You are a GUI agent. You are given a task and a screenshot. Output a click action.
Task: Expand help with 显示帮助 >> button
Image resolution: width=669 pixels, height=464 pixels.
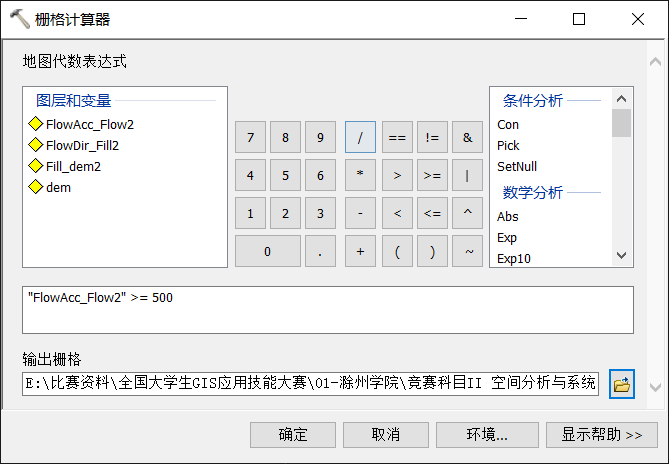(x=602, y=435)
